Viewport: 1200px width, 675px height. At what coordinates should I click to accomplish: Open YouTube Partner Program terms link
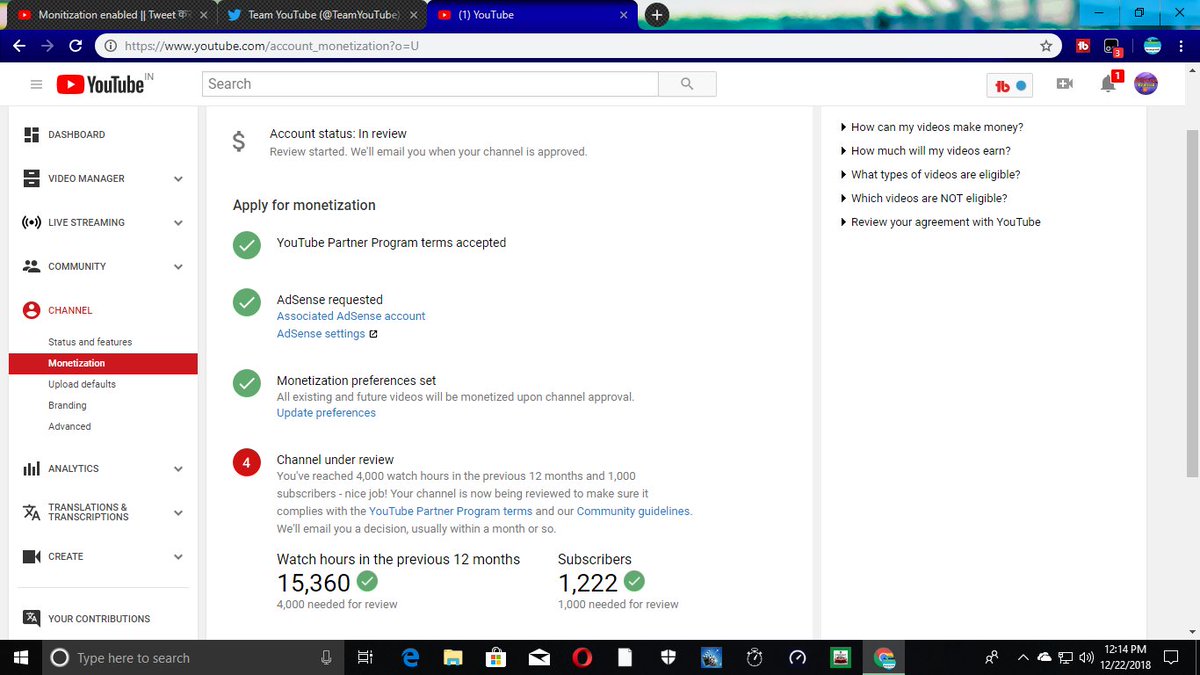450,511
